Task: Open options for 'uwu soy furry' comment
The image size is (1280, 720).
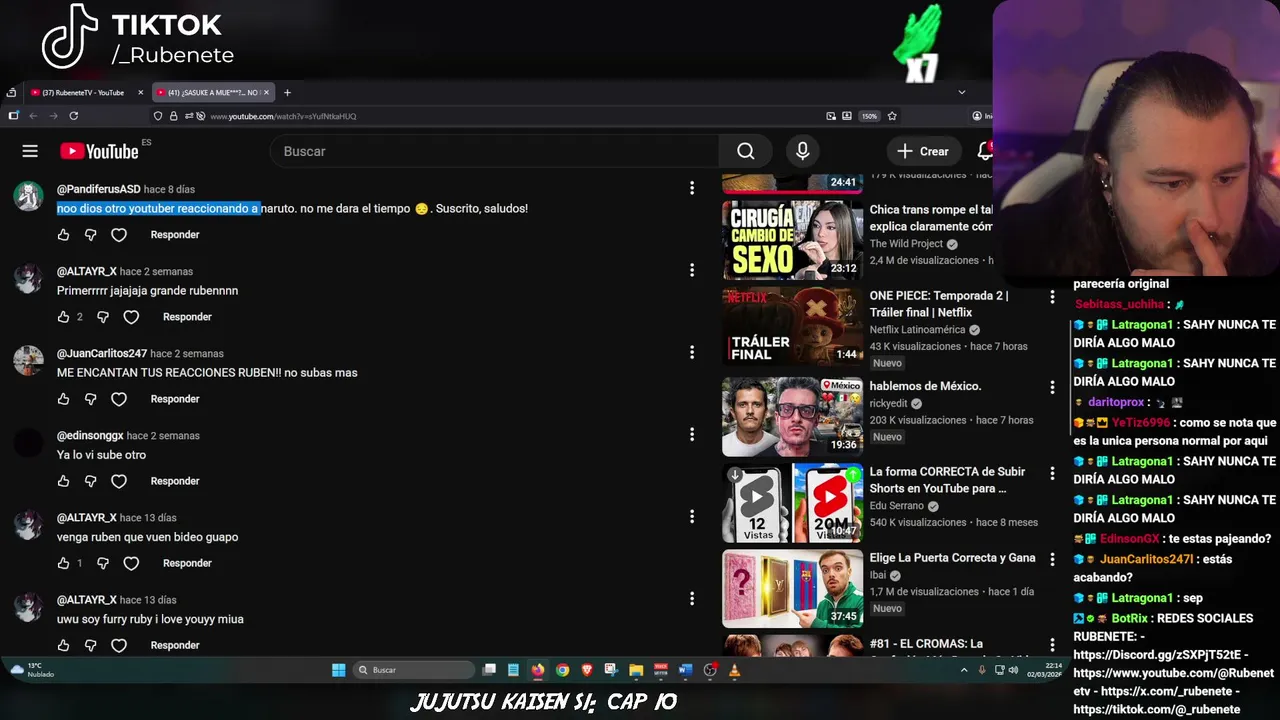Action: (x=691, y=599)
